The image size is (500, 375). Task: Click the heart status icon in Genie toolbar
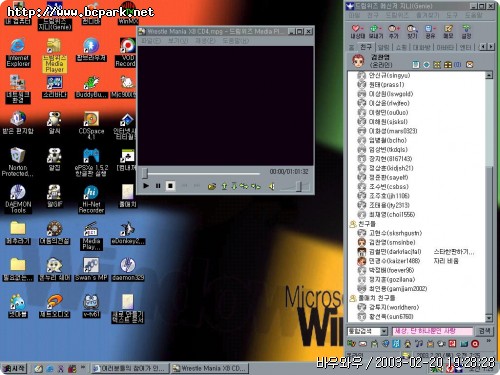358,31
